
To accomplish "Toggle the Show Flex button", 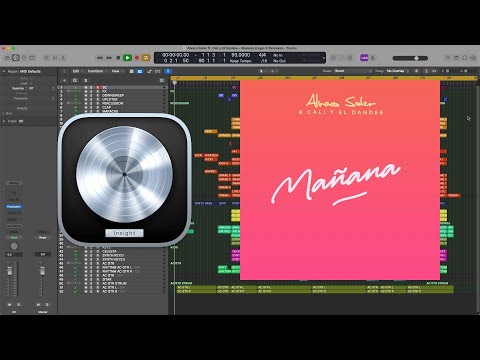I will pyautogui.click(x=149, y=71).
